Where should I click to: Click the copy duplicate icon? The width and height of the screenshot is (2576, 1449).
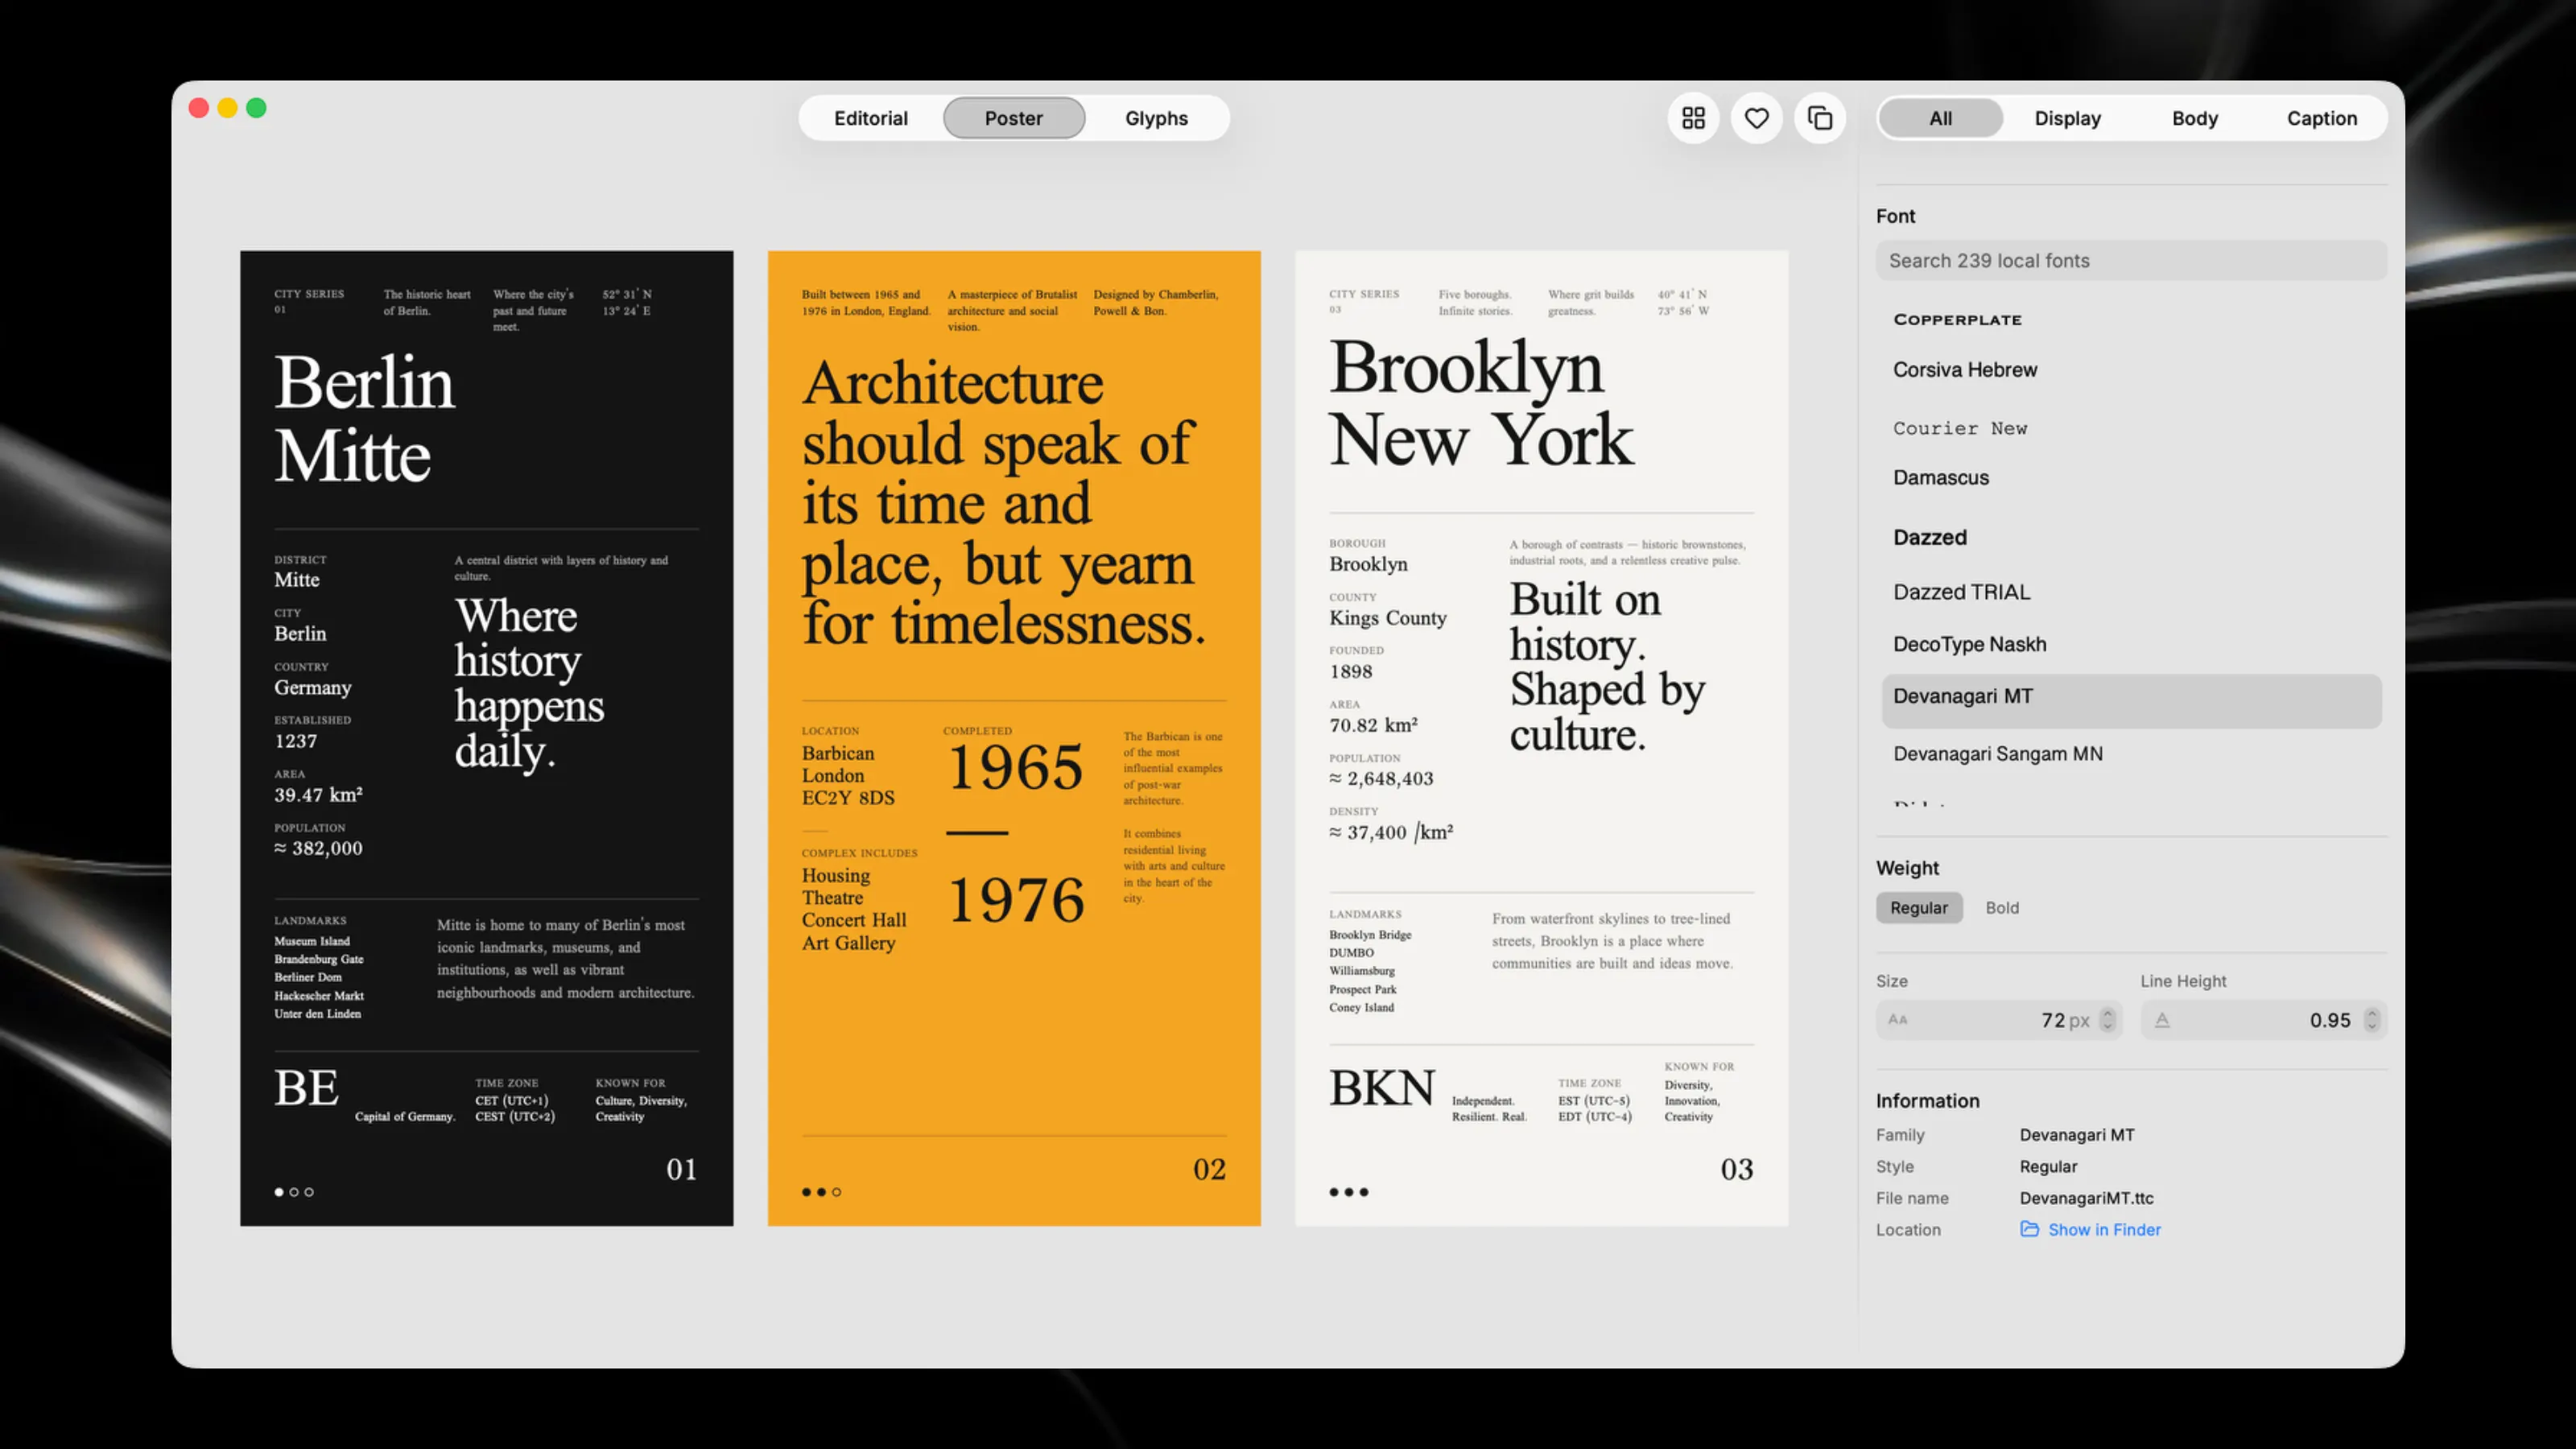coord(1820,118)
